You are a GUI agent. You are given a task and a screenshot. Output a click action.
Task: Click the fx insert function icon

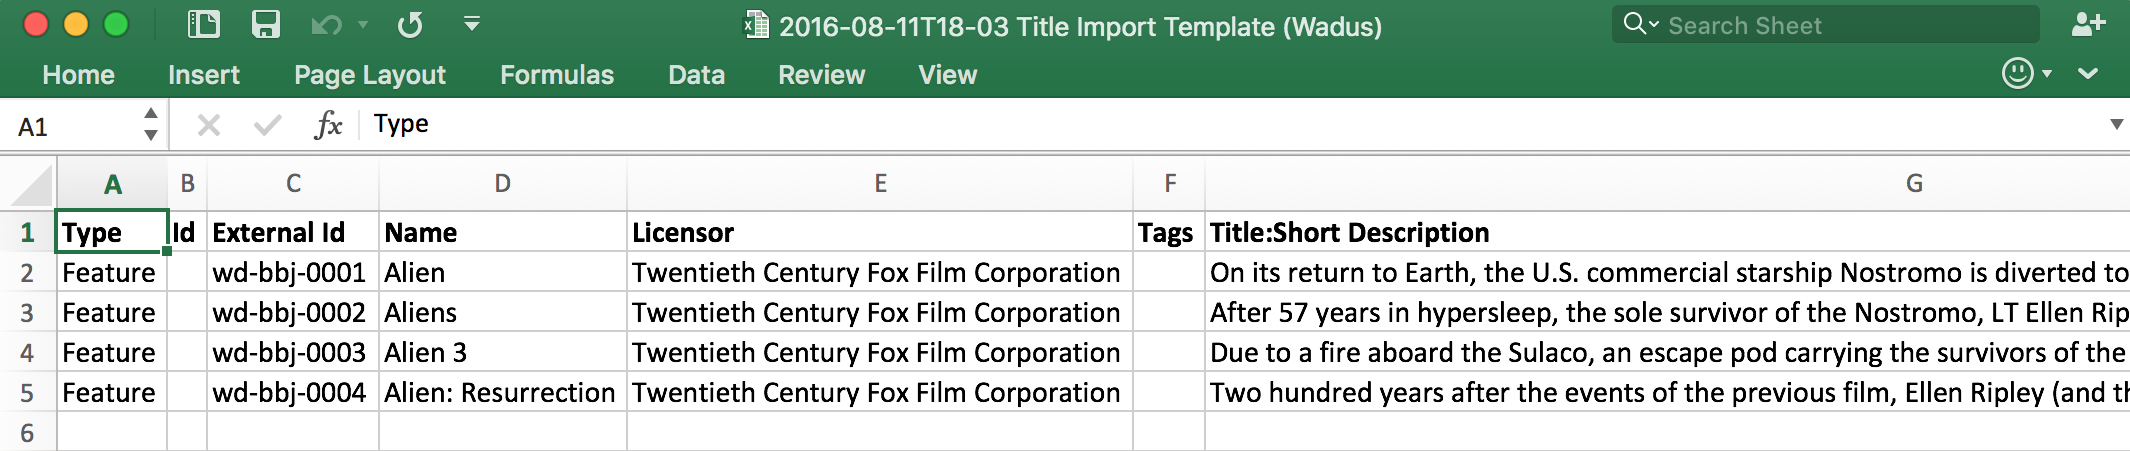(x=328, y=125)
